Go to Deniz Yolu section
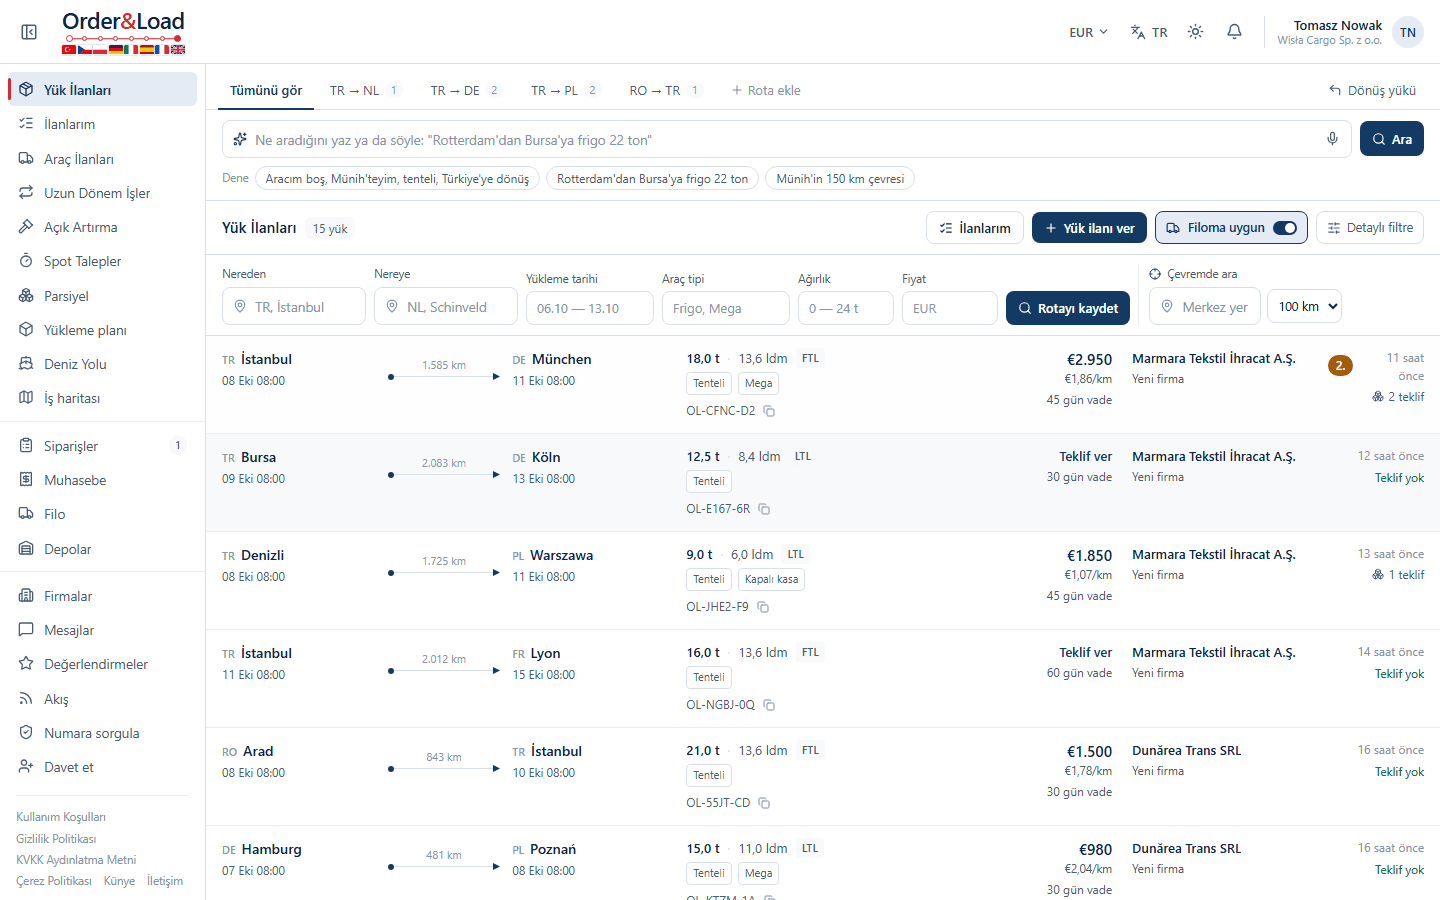1440x900 pixels. click(102, 364)
